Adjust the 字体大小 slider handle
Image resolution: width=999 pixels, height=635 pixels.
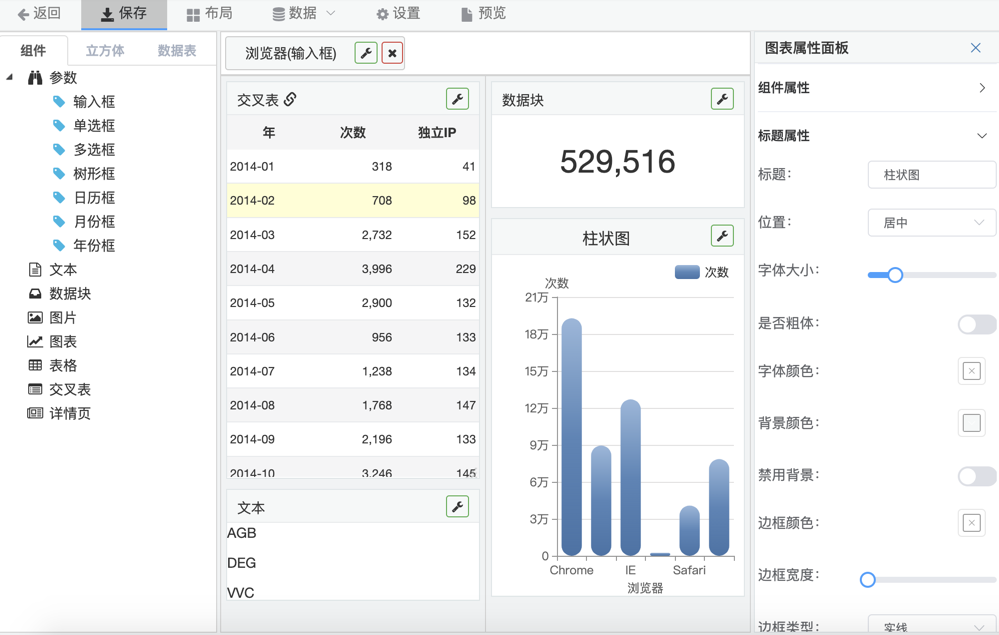(895, 275)
